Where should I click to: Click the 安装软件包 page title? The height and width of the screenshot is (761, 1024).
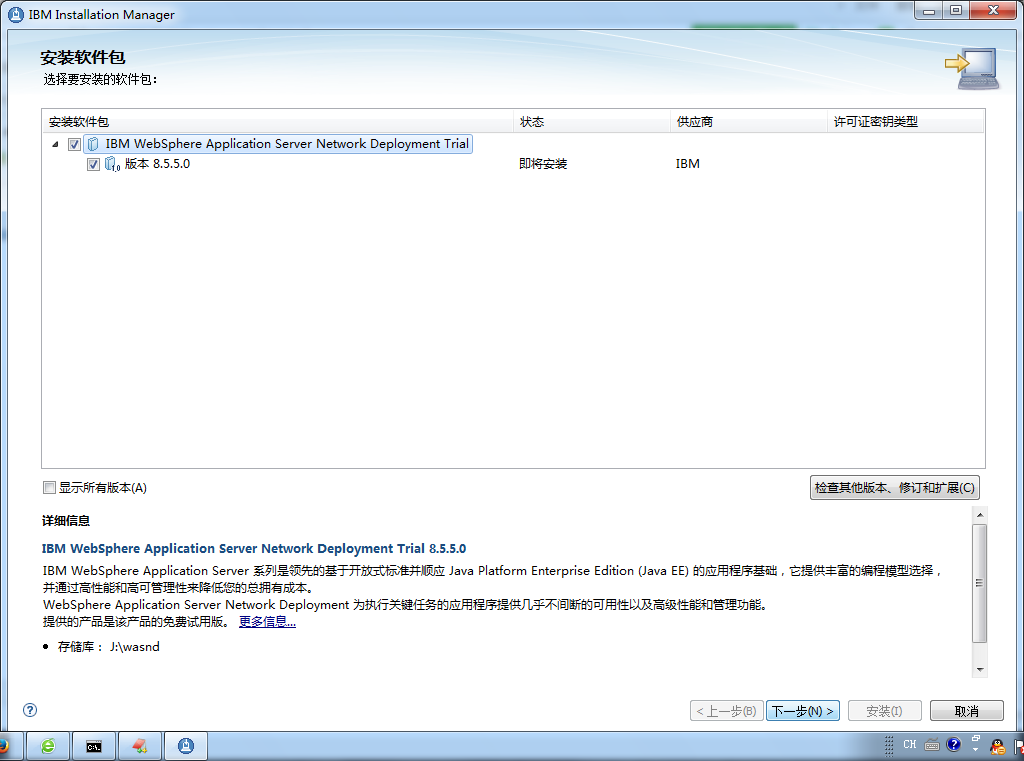click(x=82, y=57)
